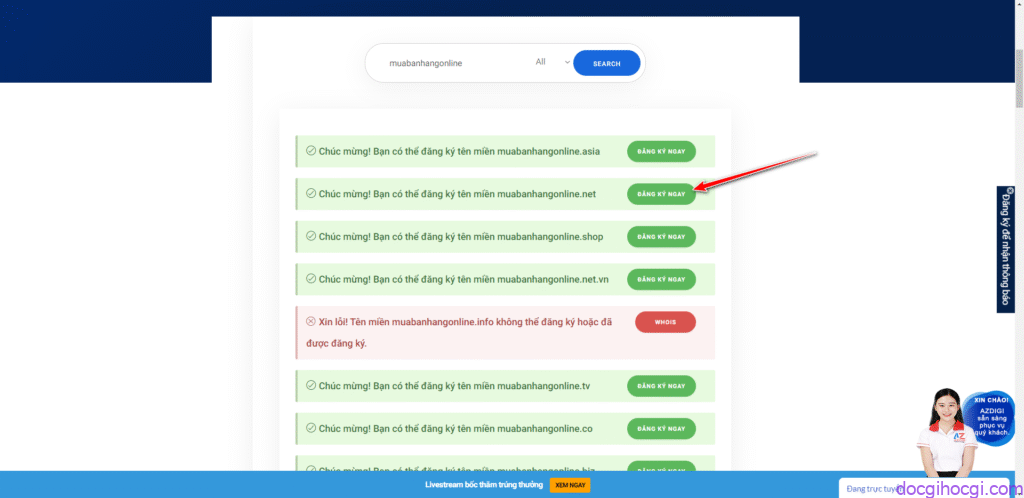Register muabanhangonline.shop with Đăng ký ngay
This screenshot has width=1024, height=498.
[x=662, y=236]
